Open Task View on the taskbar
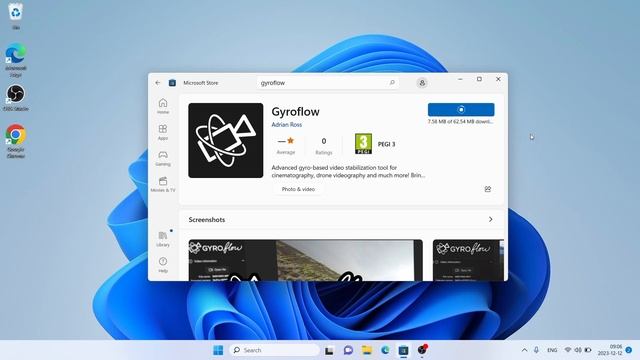 [329, 350]
